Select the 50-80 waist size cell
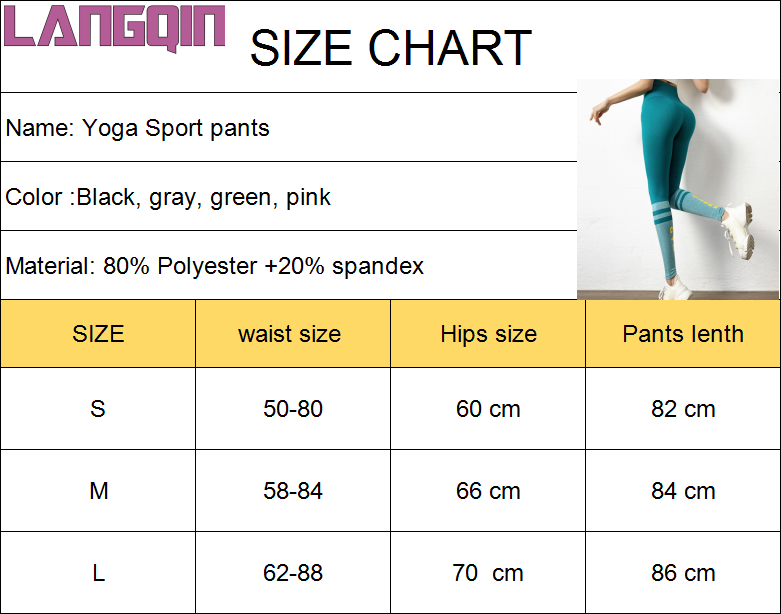The image size is (781, 614). pos(293,409)
